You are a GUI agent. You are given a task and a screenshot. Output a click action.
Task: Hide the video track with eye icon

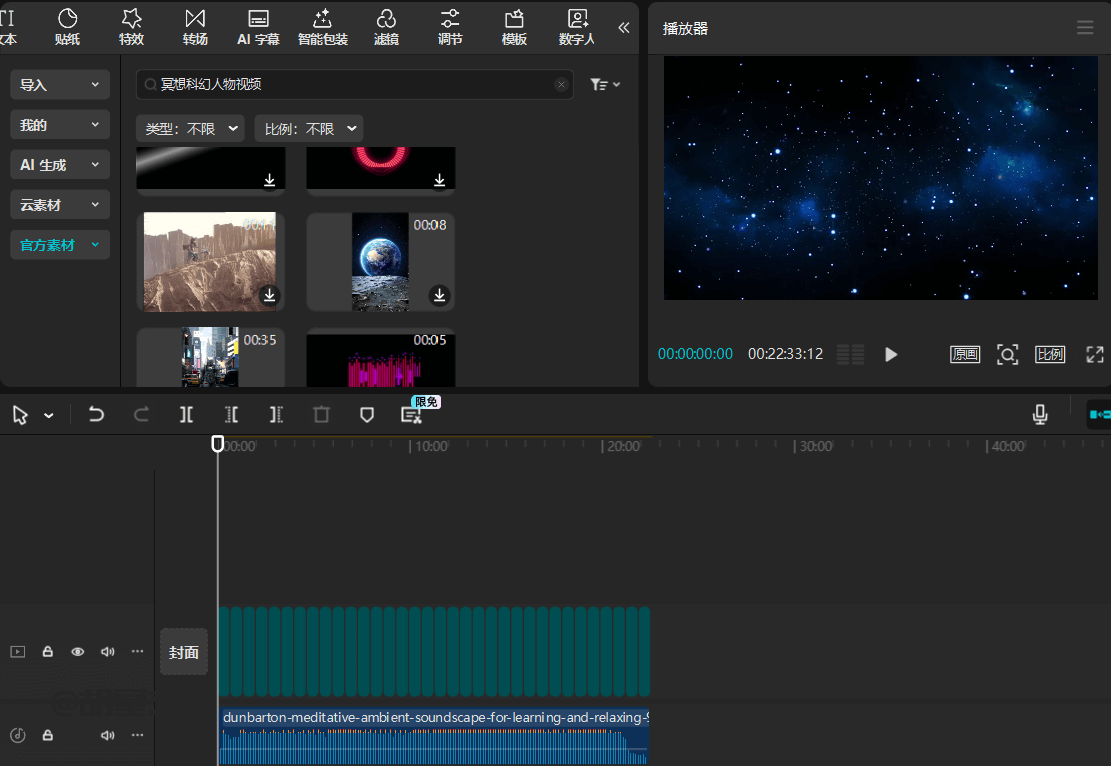click(77, 652)
